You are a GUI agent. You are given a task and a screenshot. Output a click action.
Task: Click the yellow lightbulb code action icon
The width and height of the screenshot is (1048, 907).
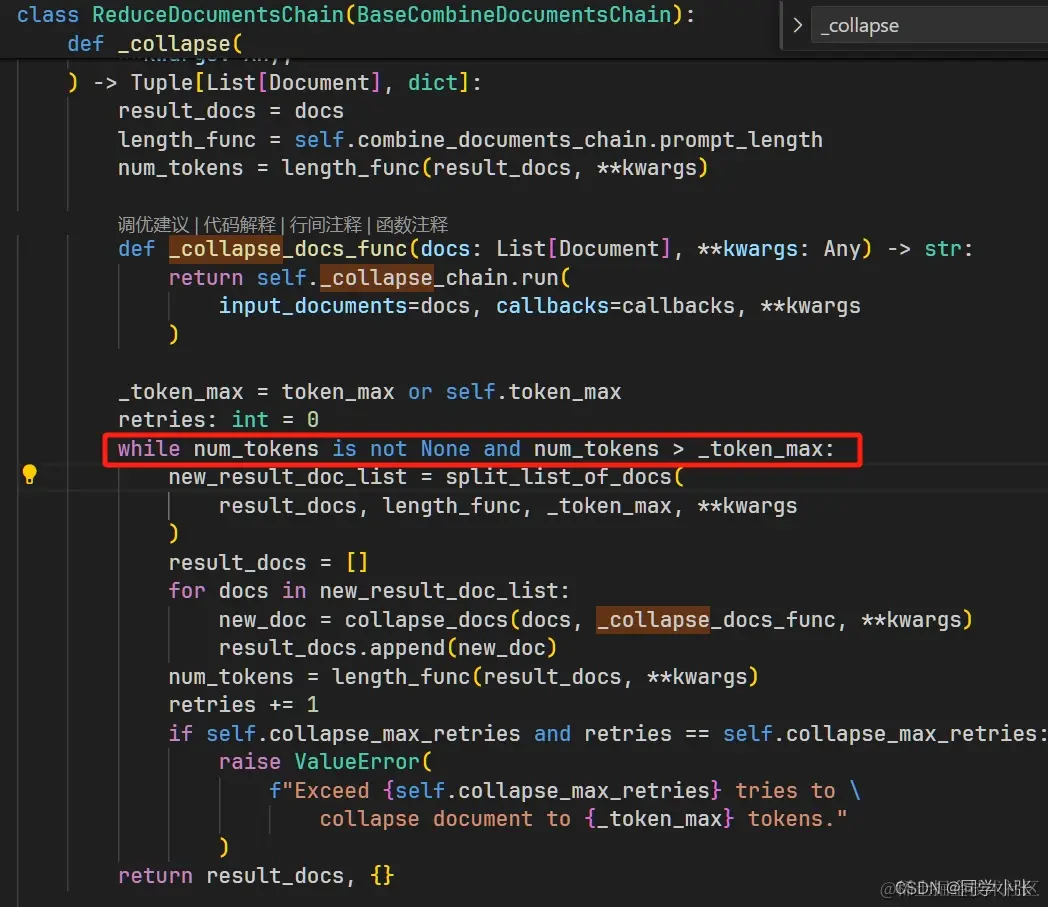[x=29, y=474]
